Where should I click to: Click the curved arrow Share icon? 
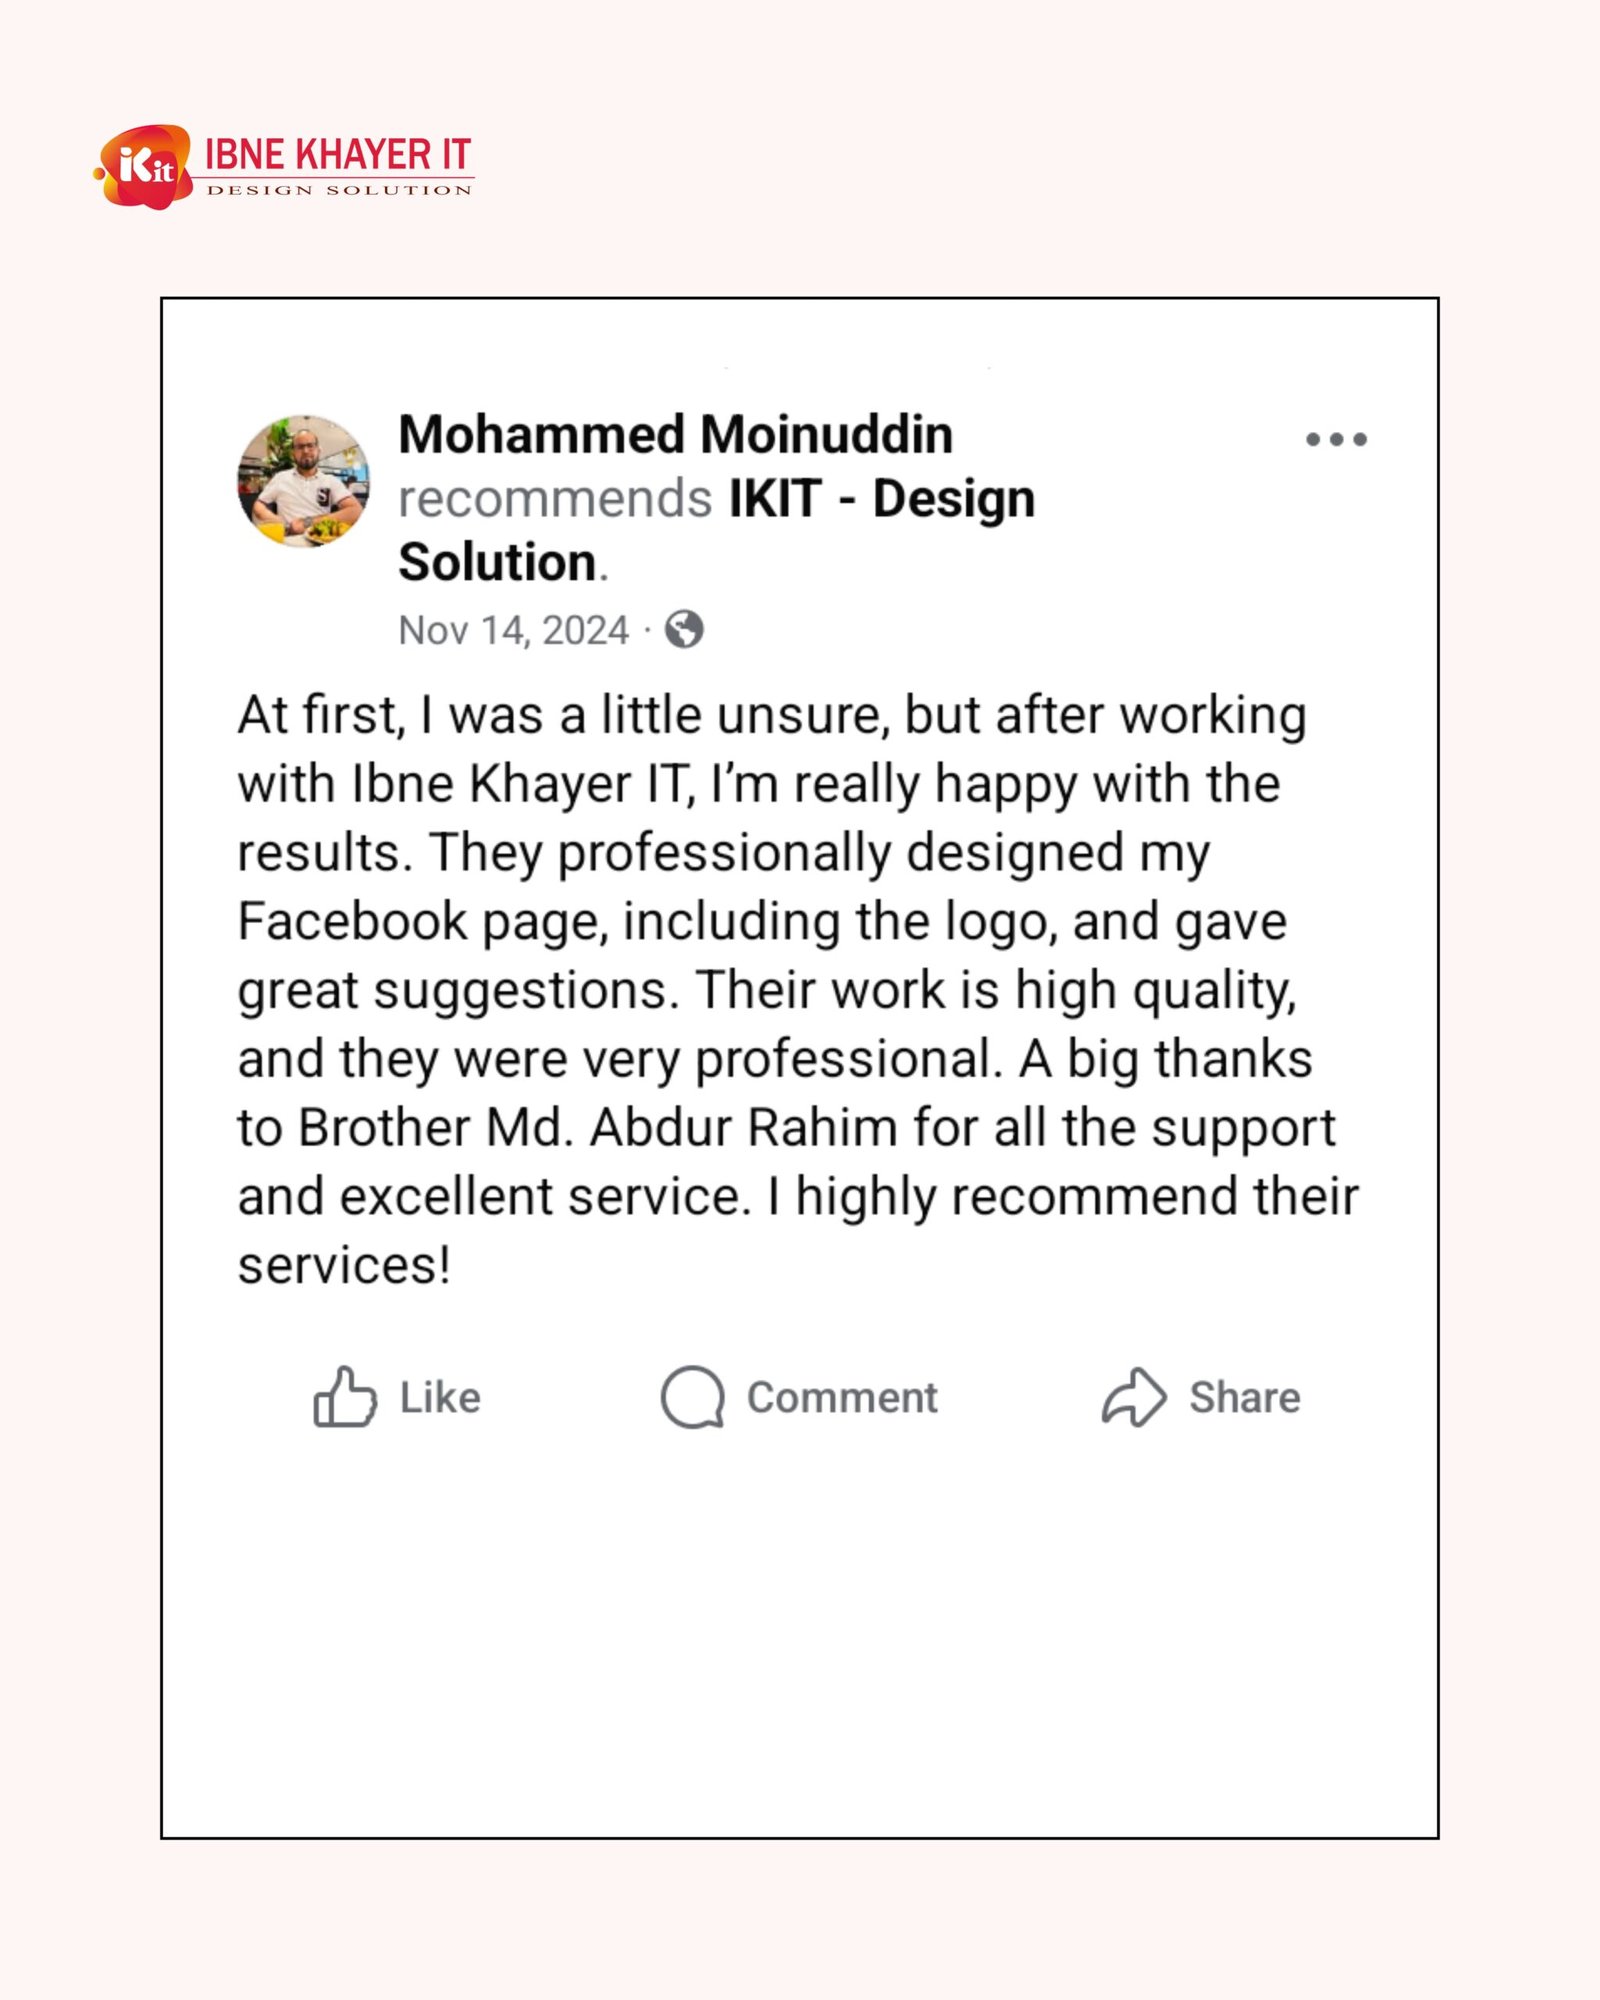click(x=1134, y=1397)
